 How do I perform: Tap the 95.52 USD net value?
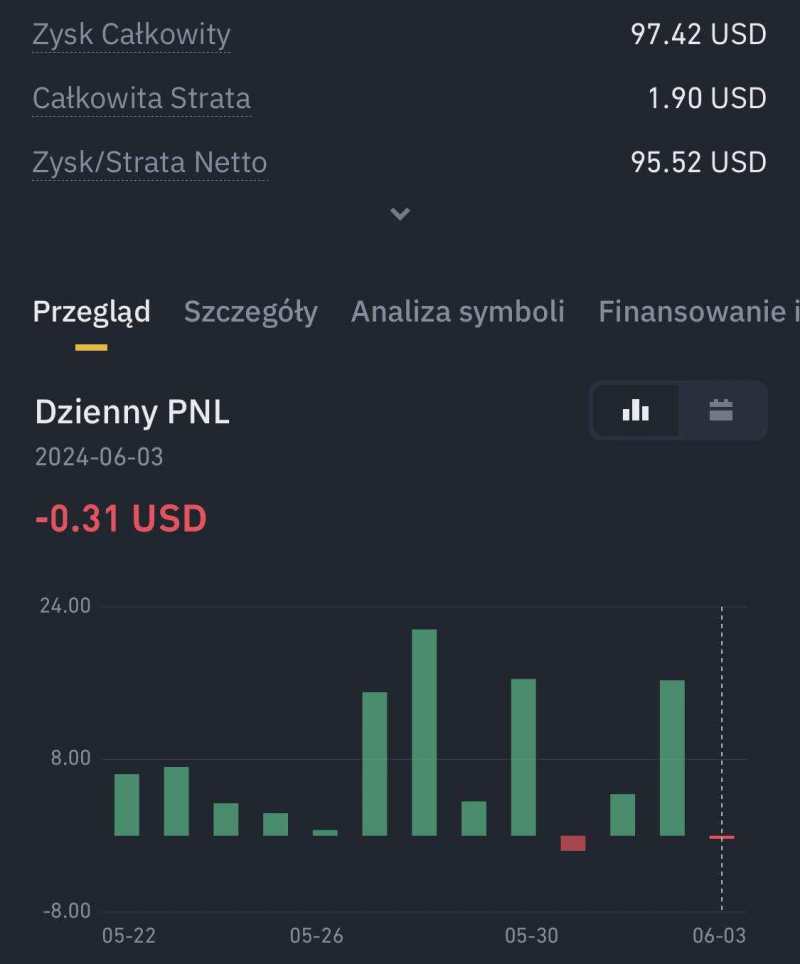coord(698,162)
